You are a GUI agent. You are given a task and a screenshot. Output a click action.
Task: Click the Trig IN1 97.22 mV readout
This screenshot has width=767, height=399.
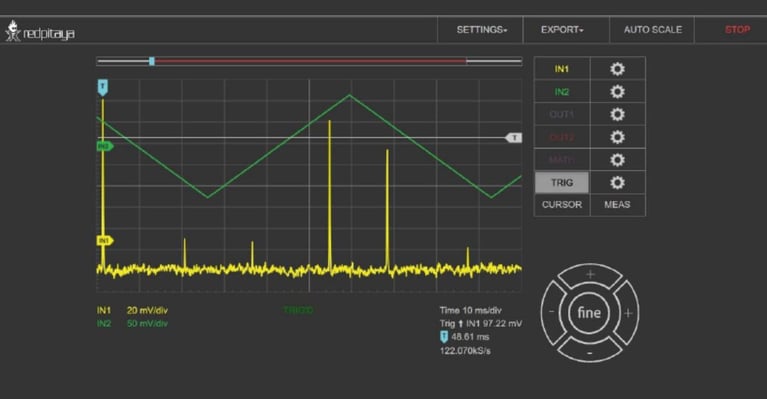pos(481,324)
